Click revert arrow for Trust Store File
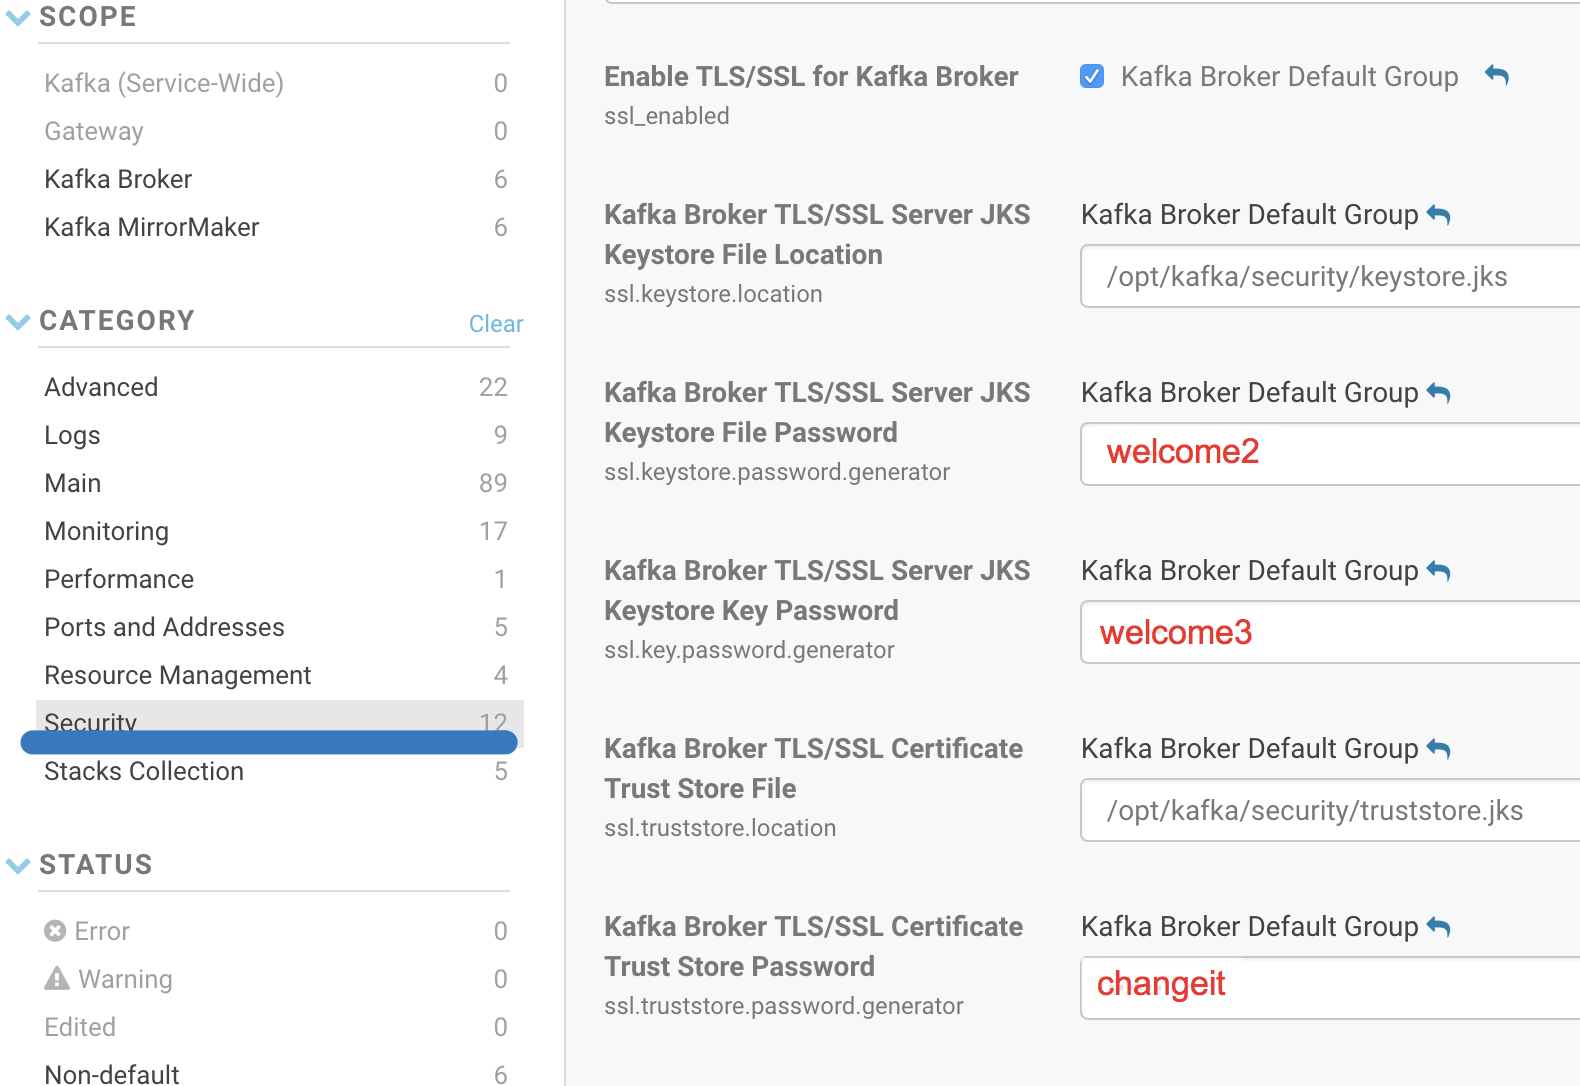Viewport: 1580px width, 1086px height. coord(1438,748)
